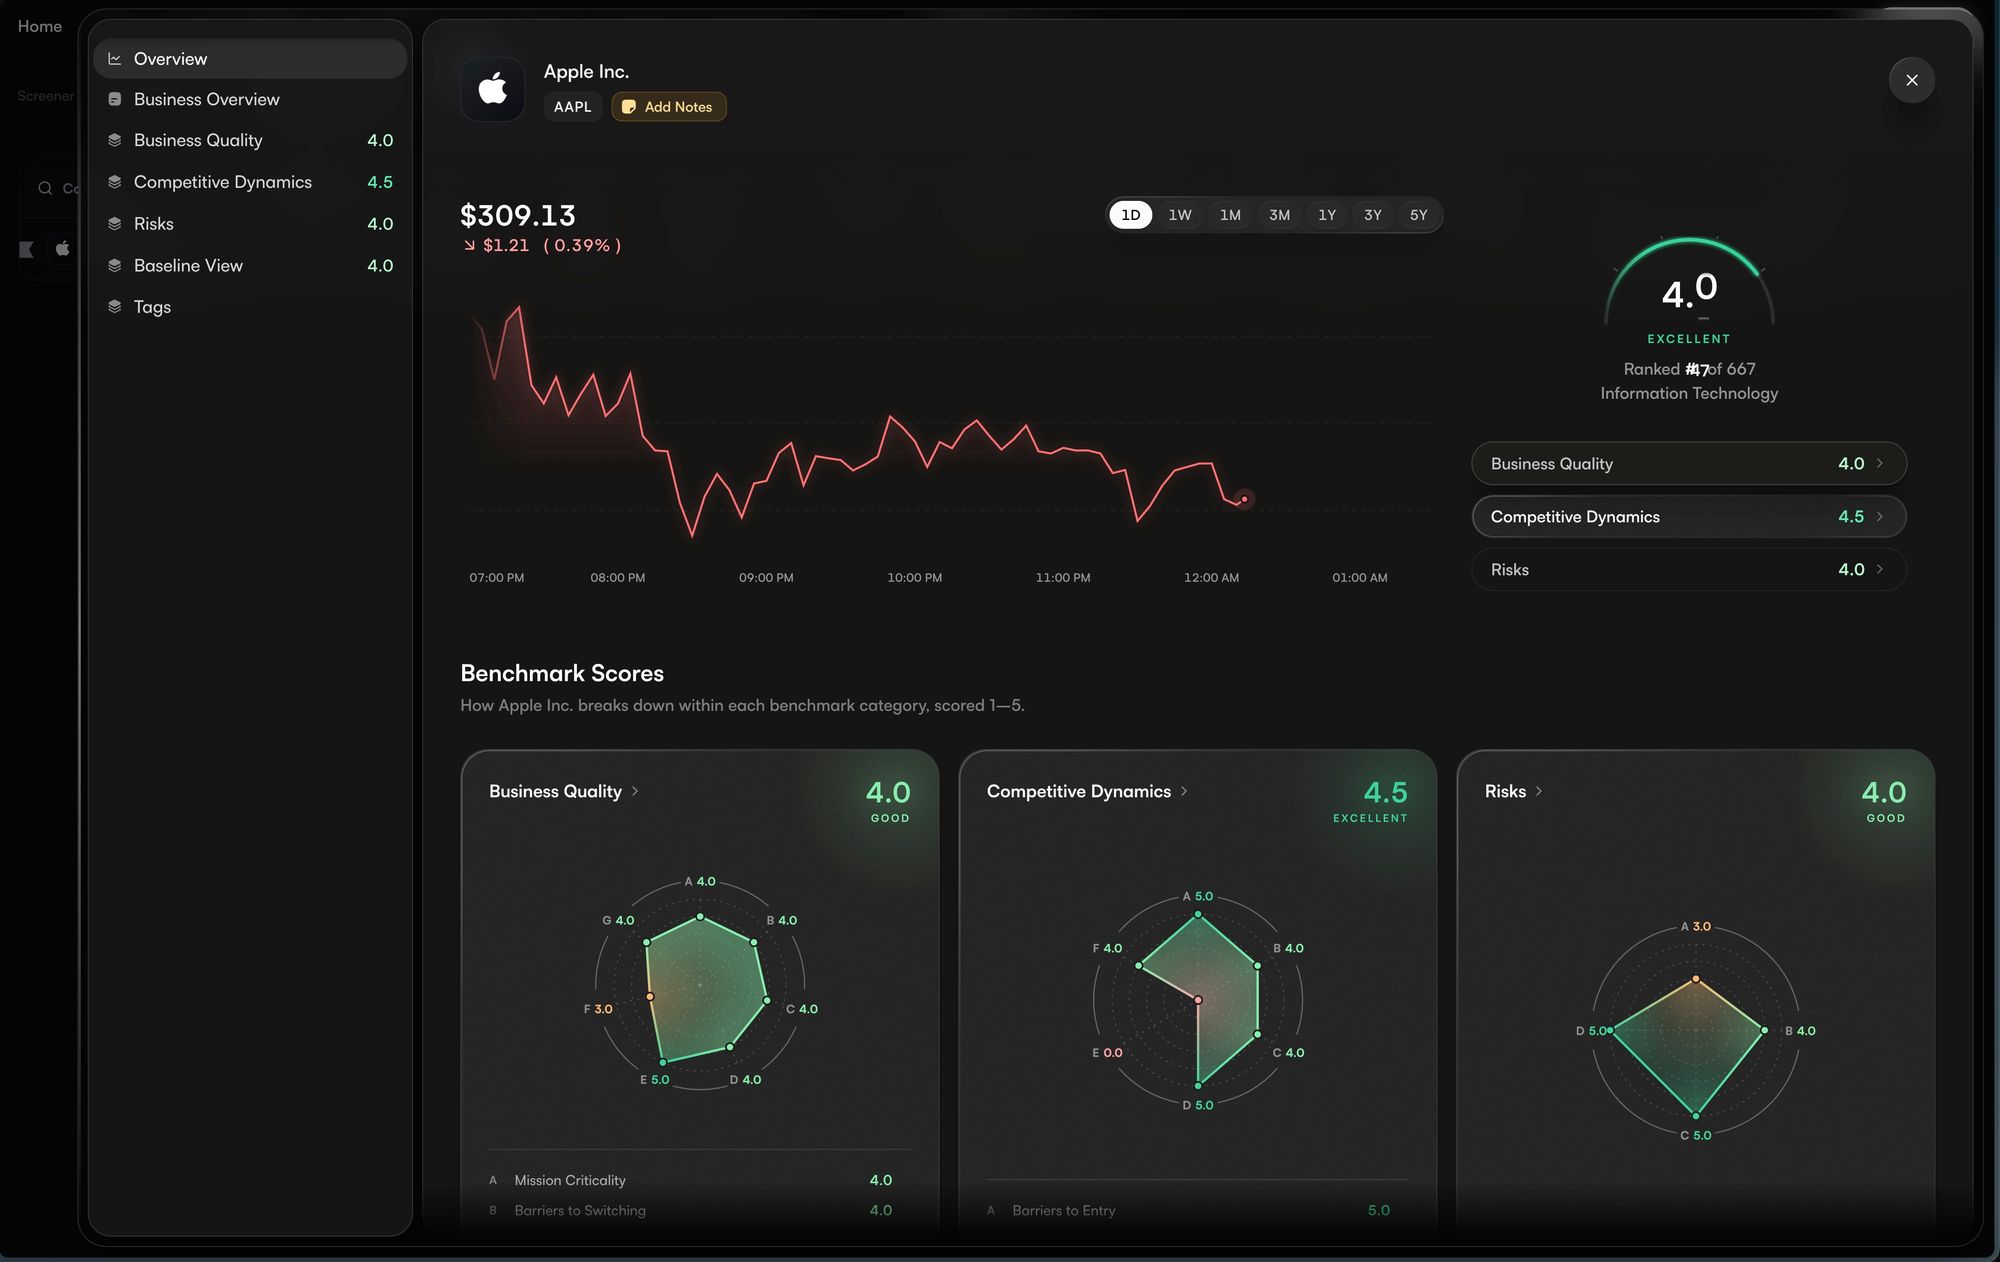Viewport: 2000px width, 1262px height.
Task: Switch chart range to 1Y
Action: (x=1327, y=215)
